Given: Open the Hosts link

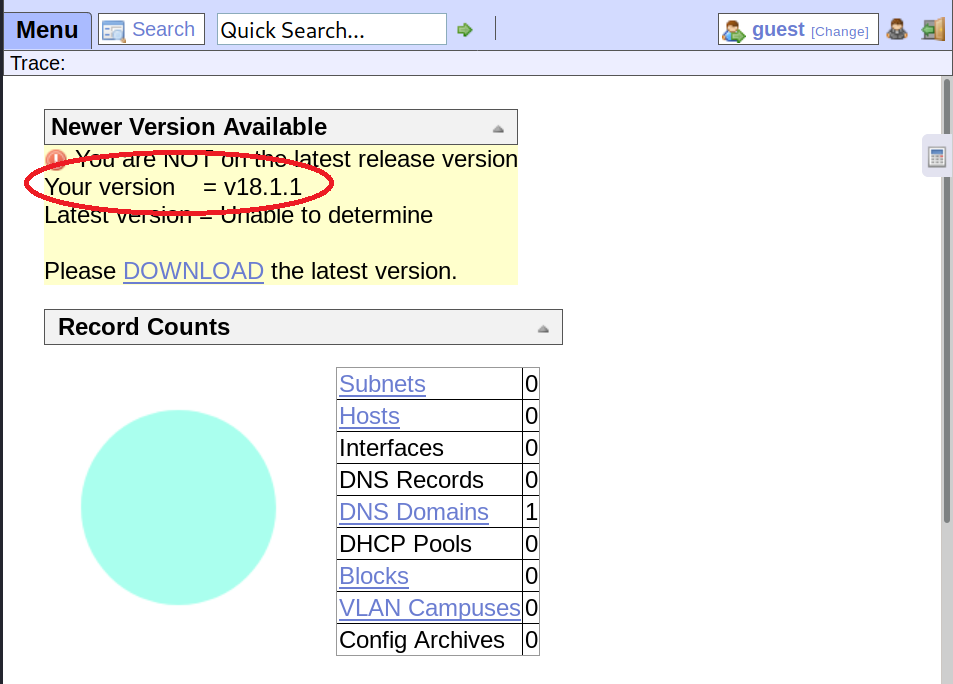Looking at the screenshot, I should [369, 416].
